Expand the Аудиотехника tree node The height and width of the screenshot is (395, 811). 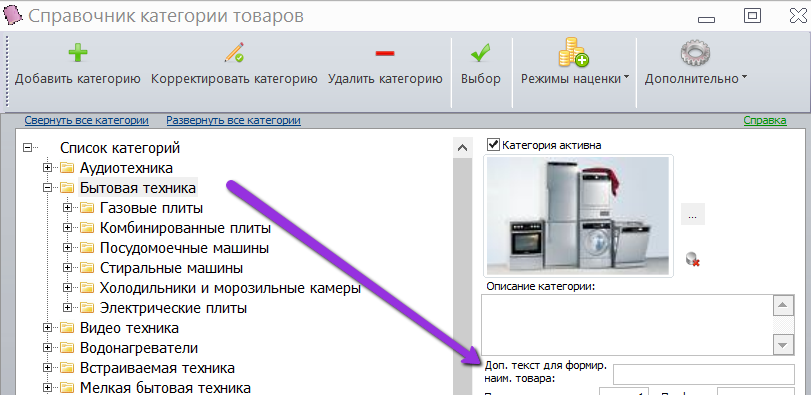pyautogui.click(x=48, y=168)
